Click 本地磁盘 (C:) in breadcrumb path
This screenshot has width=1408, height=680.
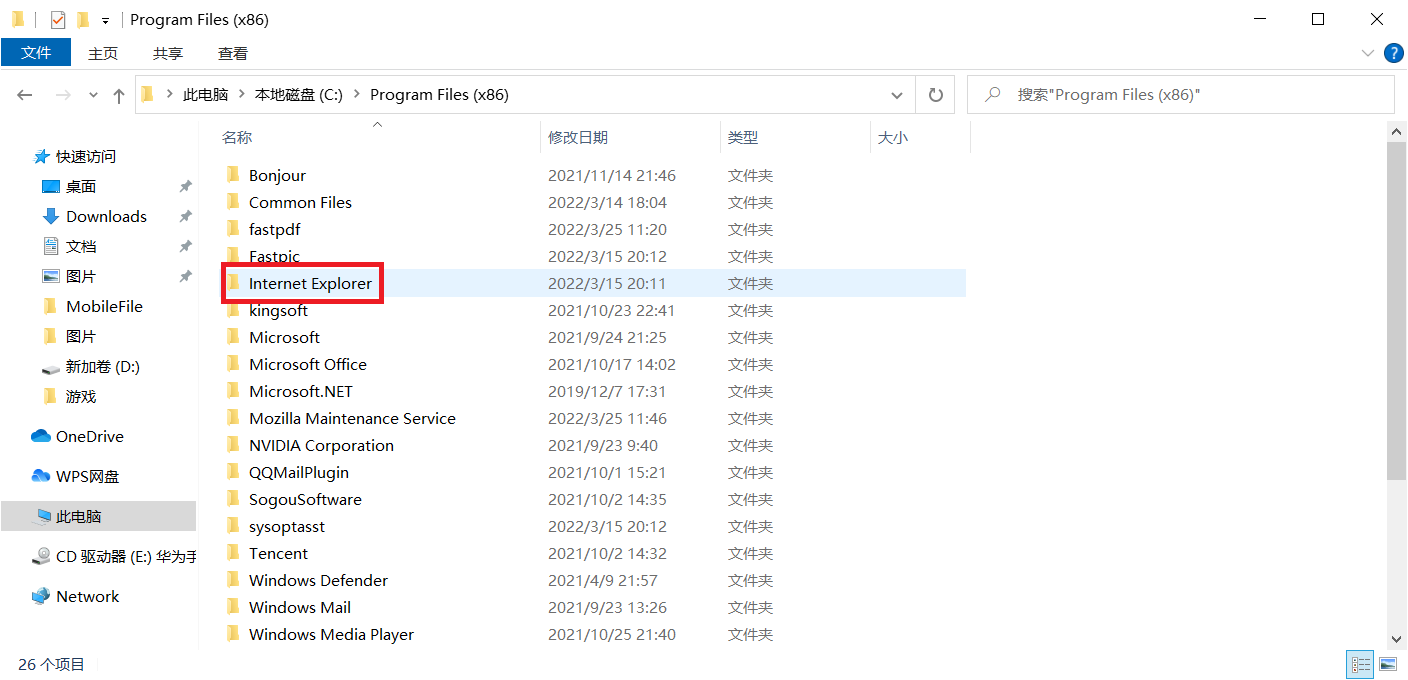(298, 95)
